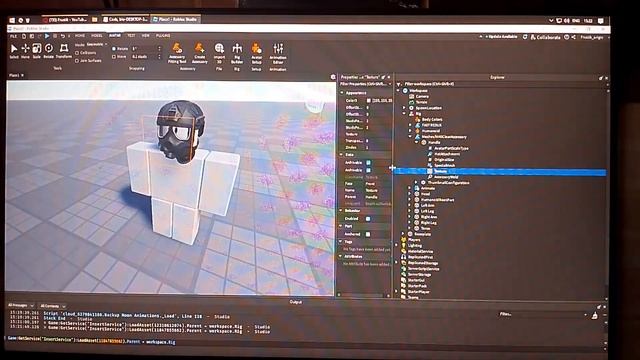The image size is (640, 360).
Task: Click the Filter Properties search field
Action: 365,84
